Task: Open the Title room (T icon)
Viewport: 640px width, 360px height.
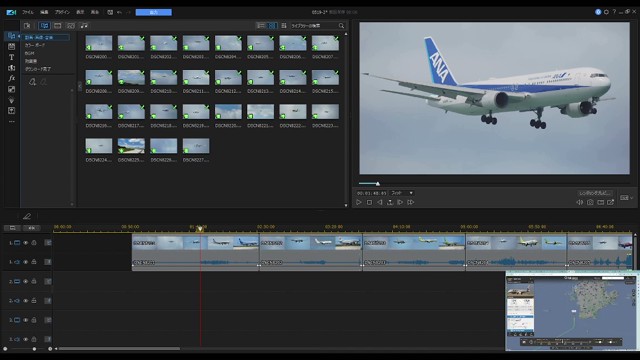Action: (11, 57)
